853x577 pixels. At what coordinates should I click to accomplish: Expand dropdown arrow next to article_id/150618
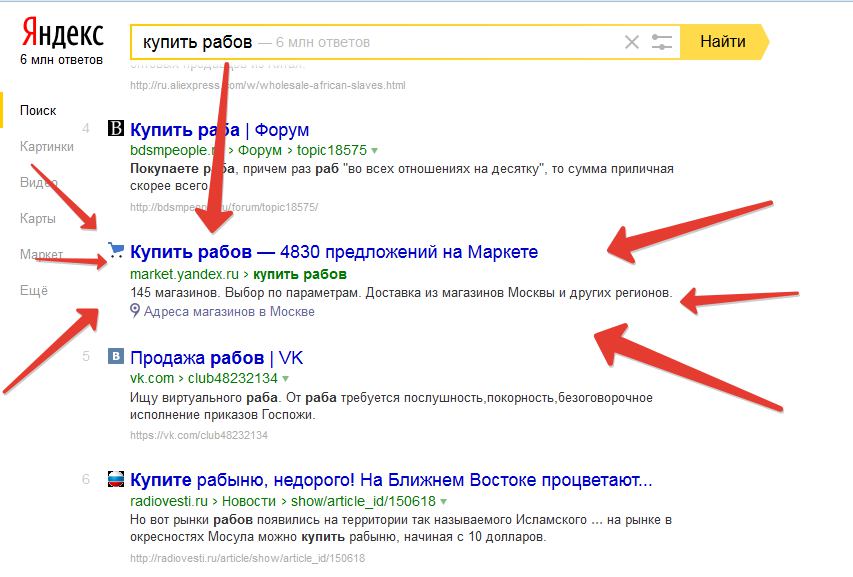(x=444, y=502)
